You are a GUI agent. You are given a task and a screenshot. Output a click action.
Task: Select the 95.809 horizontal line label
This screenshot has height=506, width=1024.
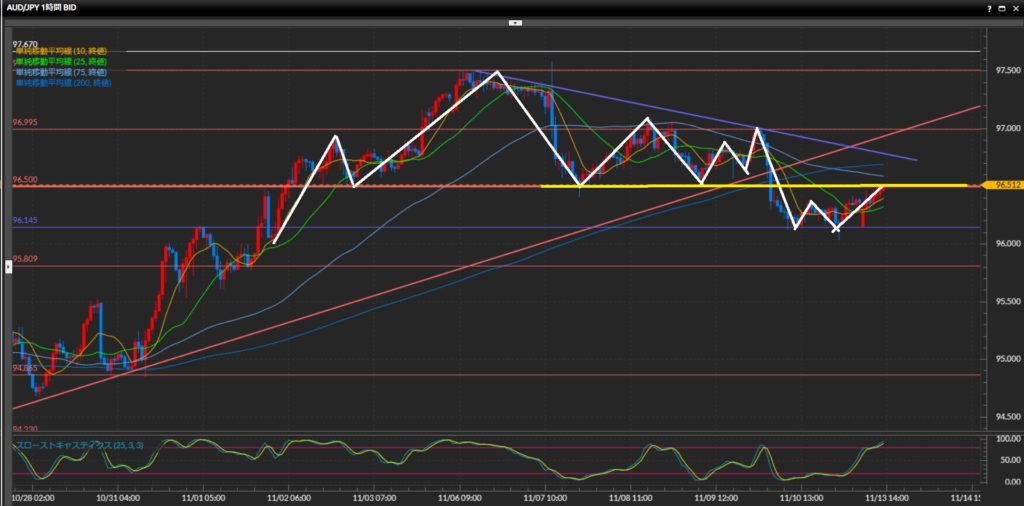pos(25,259)
